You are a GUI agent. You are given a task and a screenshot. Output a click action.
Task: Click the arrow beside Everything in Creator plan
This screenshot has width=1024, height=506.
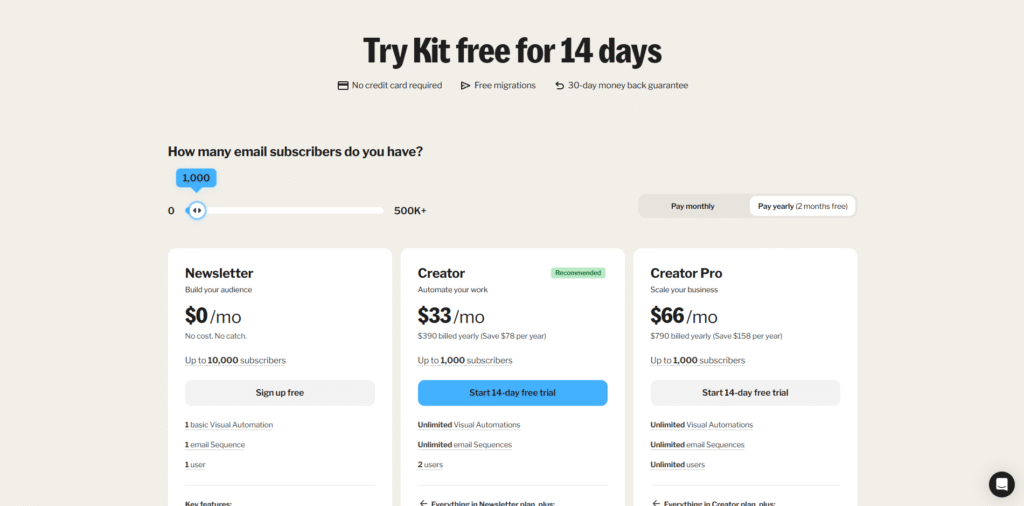(656, 503)
